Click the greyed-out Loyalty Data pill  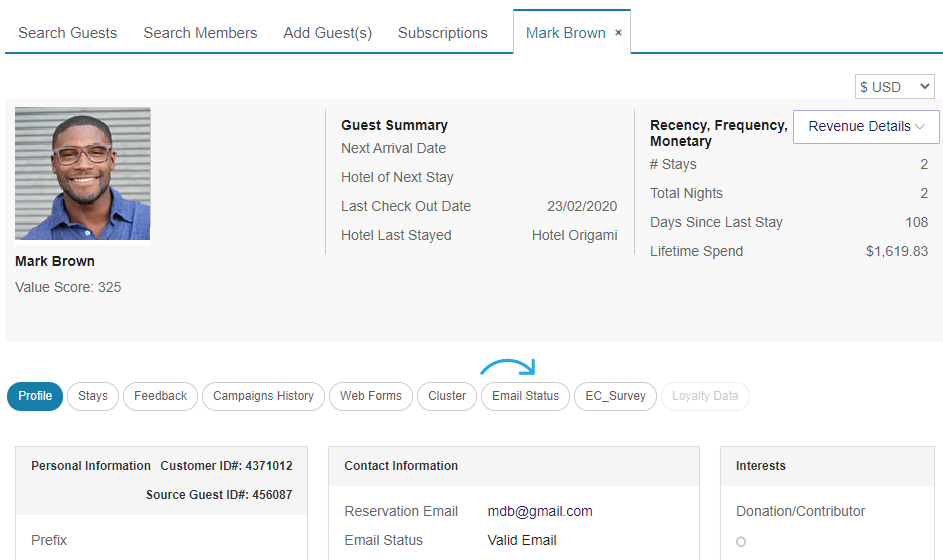(x=705, y=396)
